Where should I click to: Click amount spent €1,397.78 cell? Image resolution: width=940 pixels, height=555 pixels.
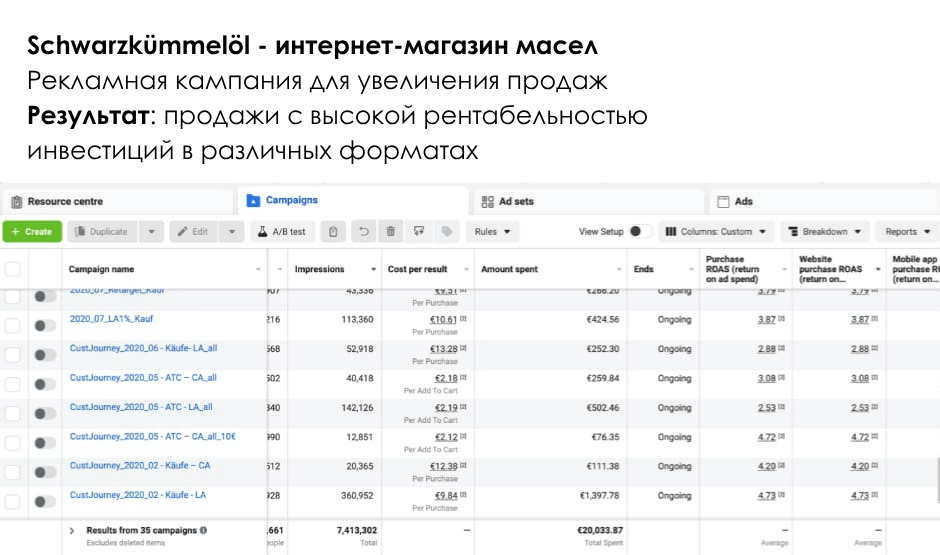coord(599,496)
